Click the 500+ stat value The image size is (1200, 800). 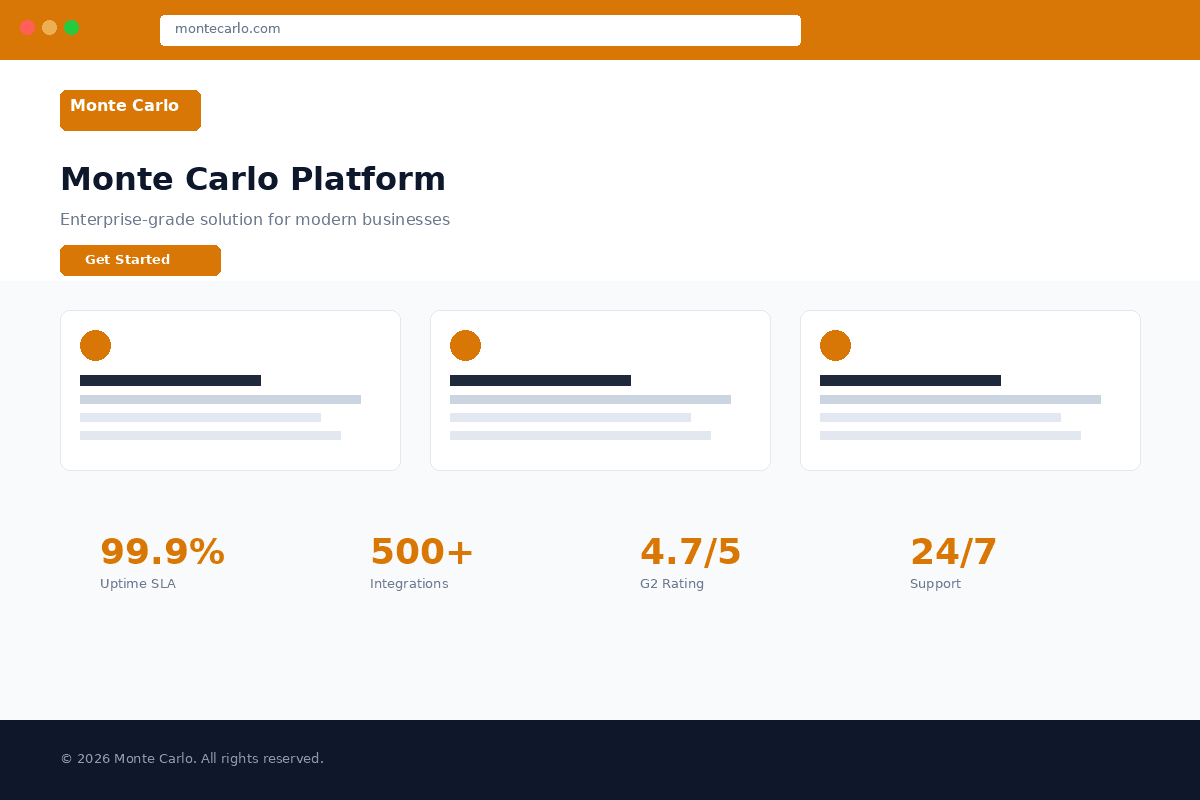[421, 552]
